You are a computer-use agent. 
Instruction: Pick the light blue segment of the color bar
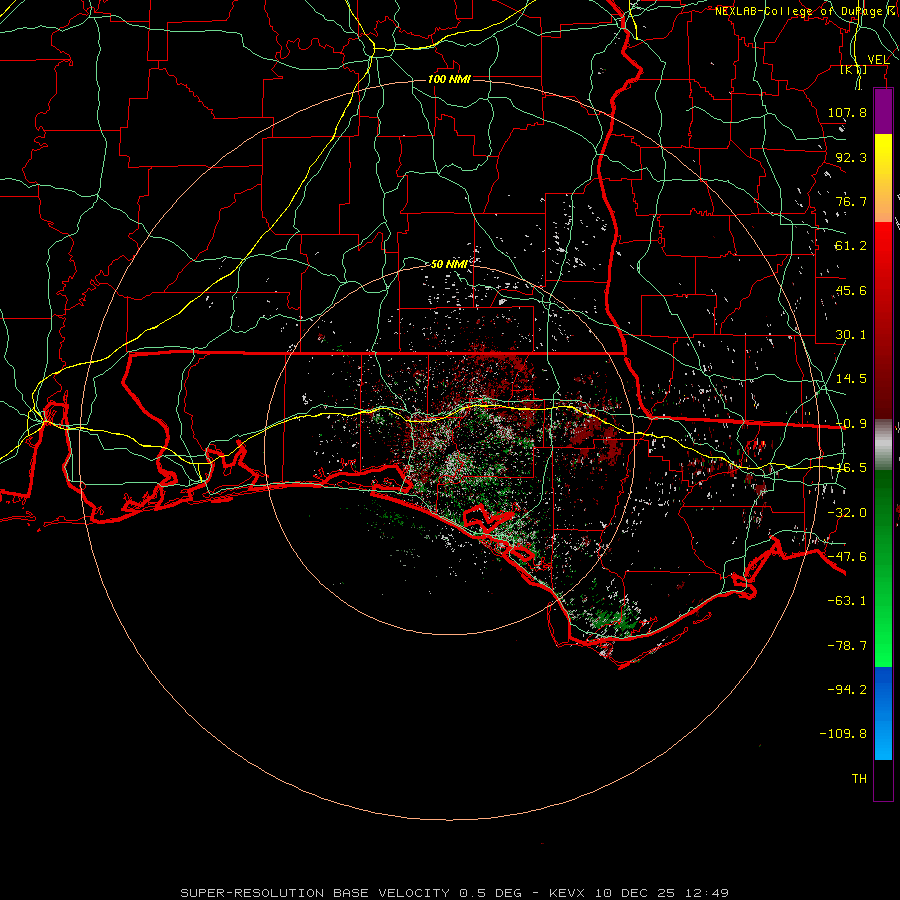883,740
